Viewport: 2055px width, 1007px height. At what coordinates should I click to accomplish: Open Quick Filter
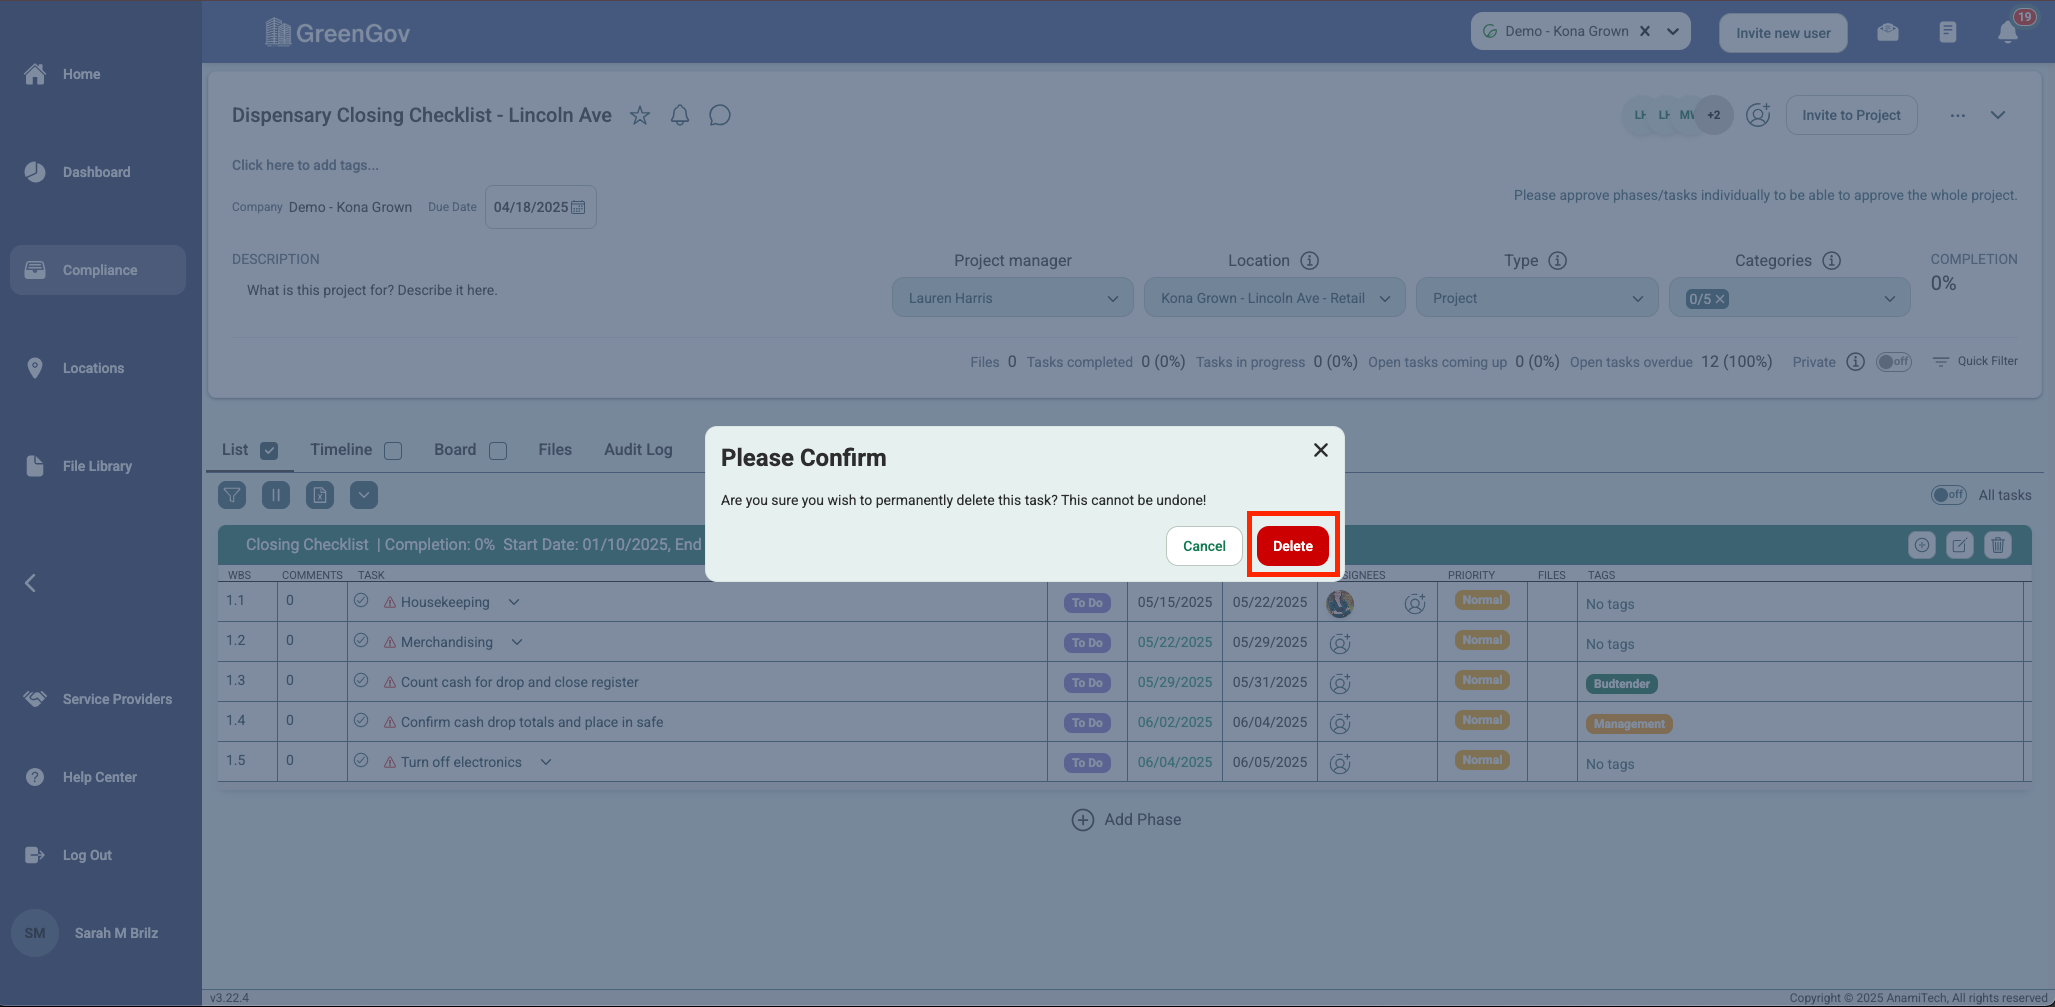click(1976, 361)
